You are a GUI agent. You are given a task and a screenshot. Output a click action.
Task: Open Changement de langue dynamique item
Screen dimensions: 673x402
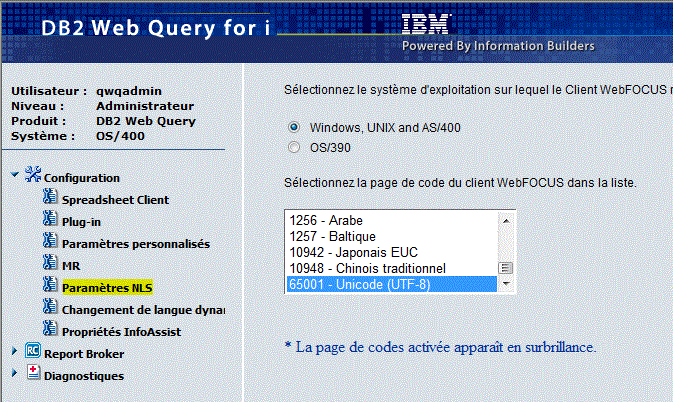(x=143, y=310)
